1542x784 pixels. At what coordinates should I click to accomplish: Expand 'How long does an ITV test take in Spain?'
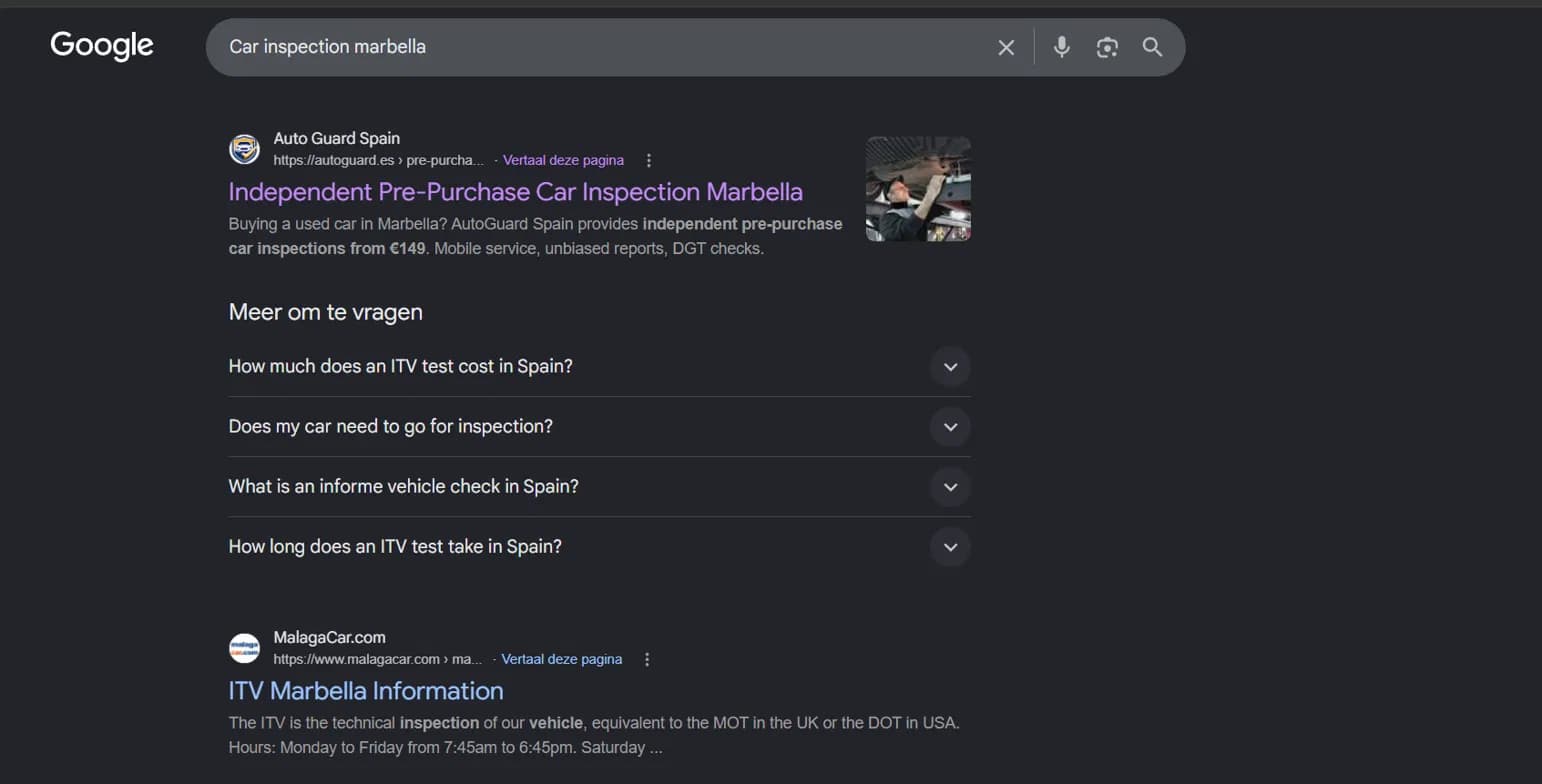click(599, 546)
